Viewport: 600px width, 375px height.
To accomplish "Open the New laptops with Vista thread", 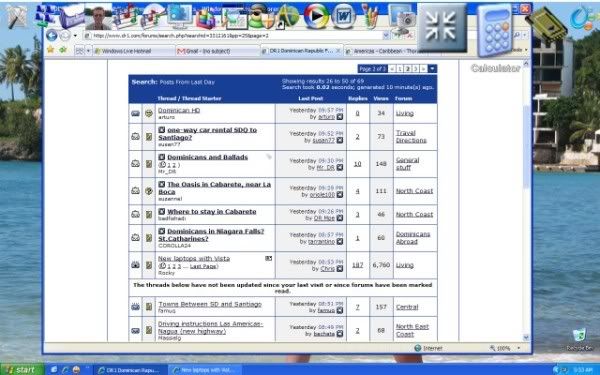I will coord(194,259).
